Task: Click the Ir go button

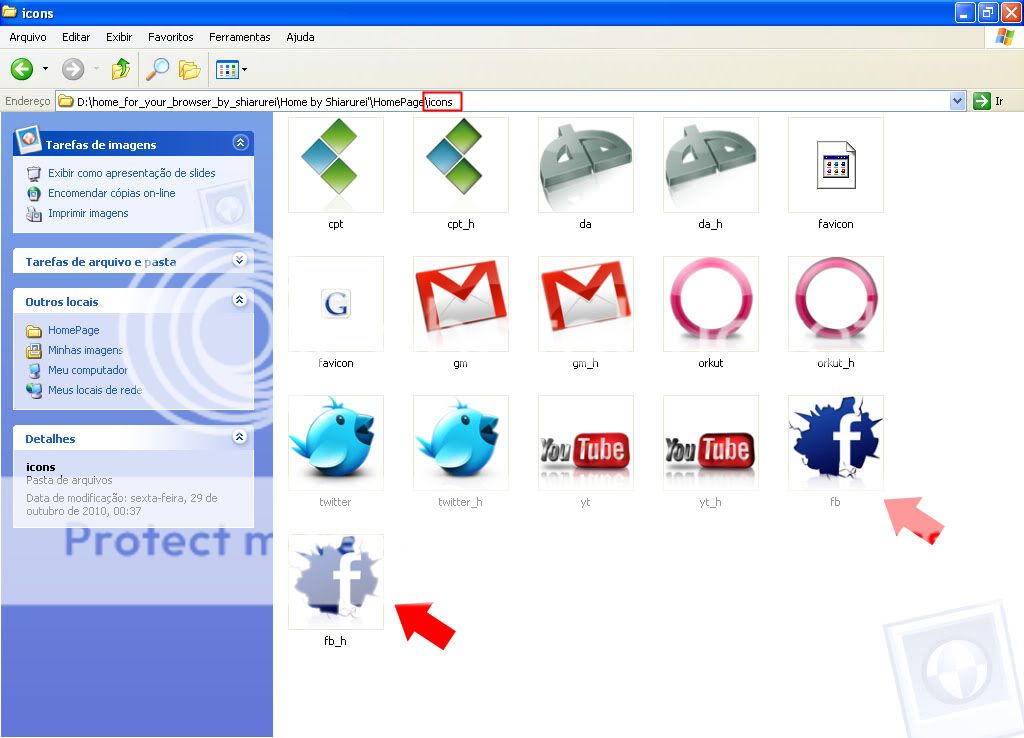Action: pyautogui.click(x=989, y=101)
